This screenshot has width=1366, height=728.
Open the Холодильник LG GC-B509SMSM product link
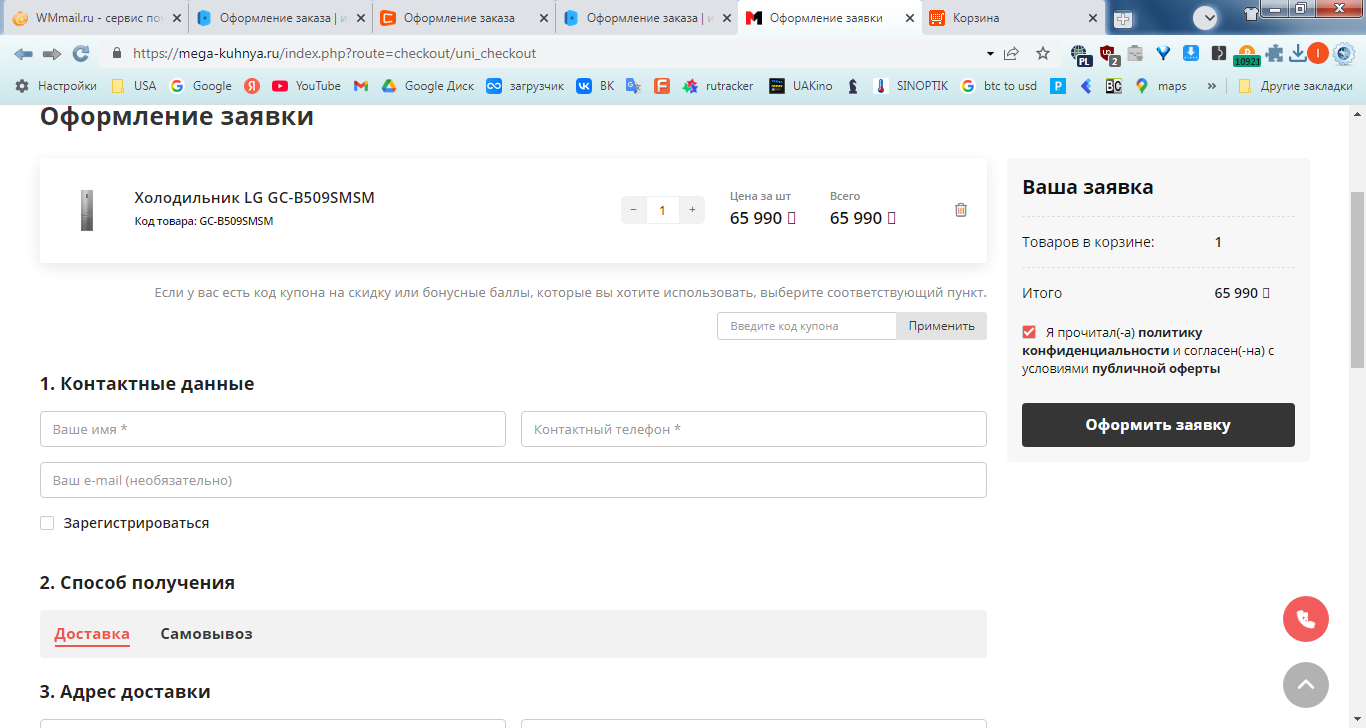coord(255,198)
